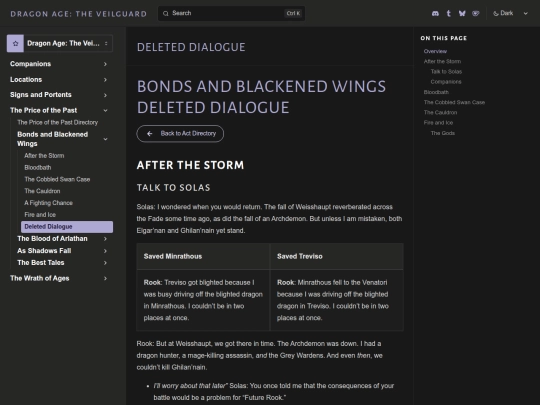Jump to The Cobbled Swan Case in On This Page

tap(454, 102)
